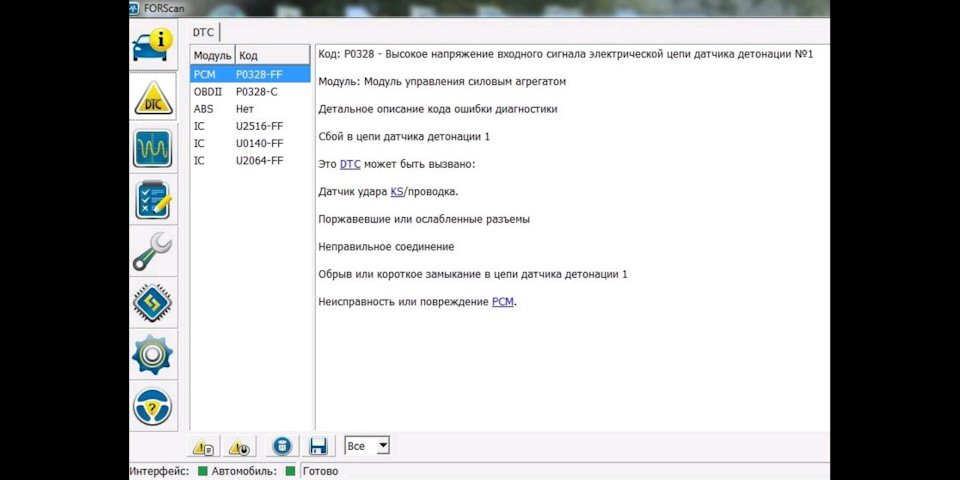Screen dimensions: 960x480
Task: Open the settings gear sidebar icon
Action: [x=153, y=354]
